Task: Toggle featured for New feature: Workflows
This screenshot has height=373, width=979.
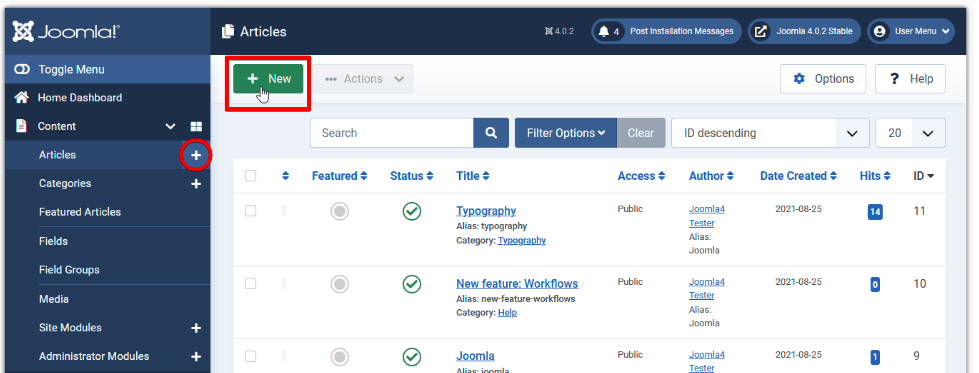Action: tap(339, 285)
